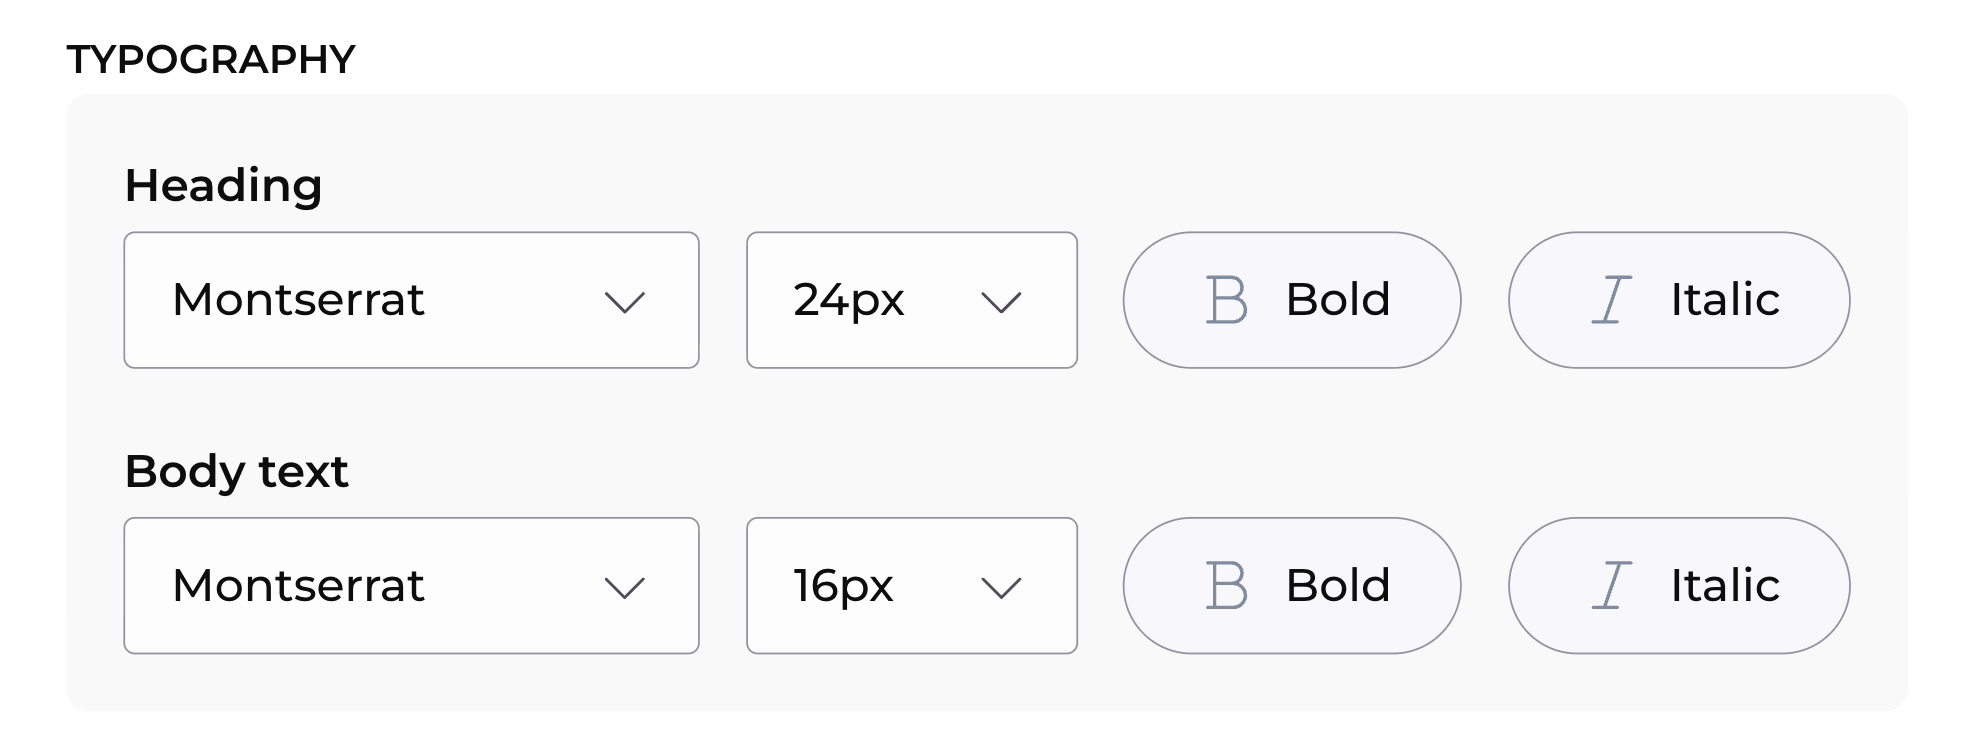Click the Bold icon in the Heading row
The width and height of the screenshot is (1972, 756).
pyautogui.click(x=1229, y=299)
